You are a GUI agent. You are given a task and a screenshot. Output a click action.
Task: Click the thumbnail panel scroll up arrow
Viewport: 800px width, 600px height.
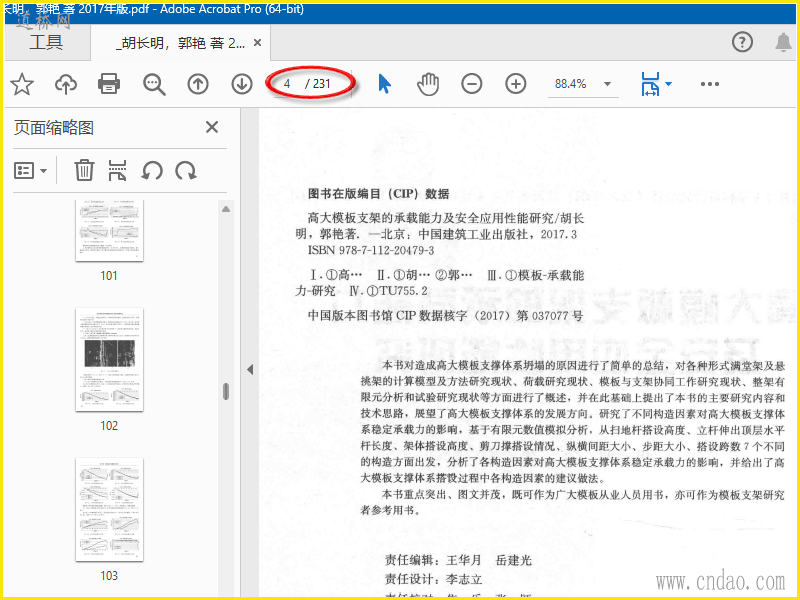tap(226, 209)
